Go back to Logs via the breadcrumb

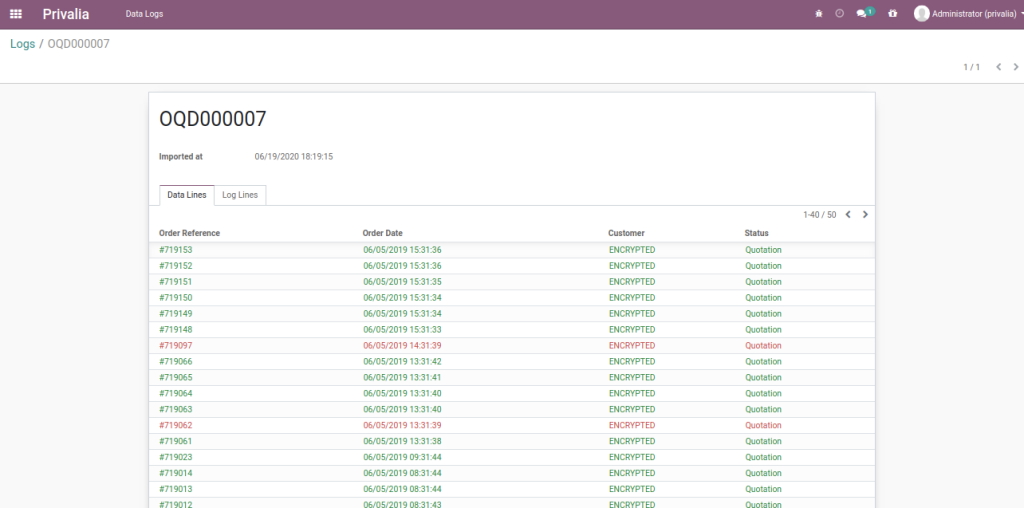(23, 44)
